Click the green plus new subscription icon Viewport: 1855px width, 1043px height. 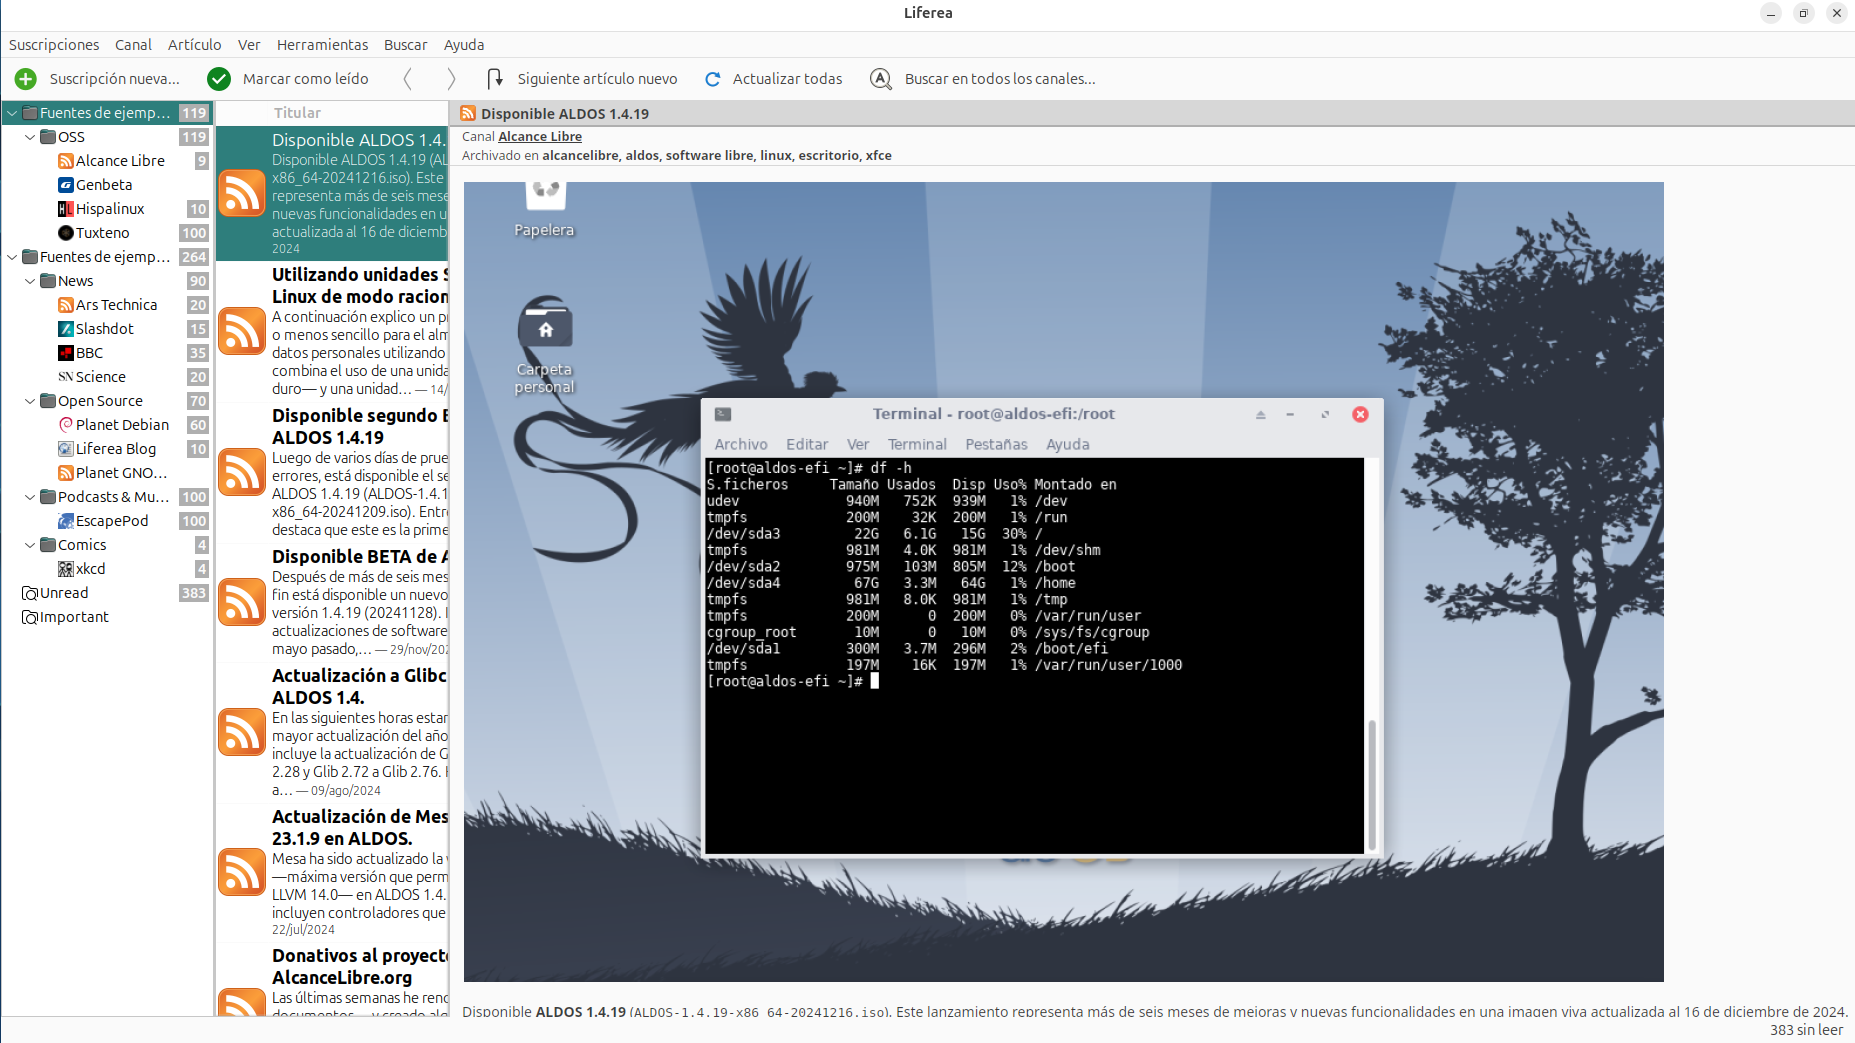click(26, 79)
